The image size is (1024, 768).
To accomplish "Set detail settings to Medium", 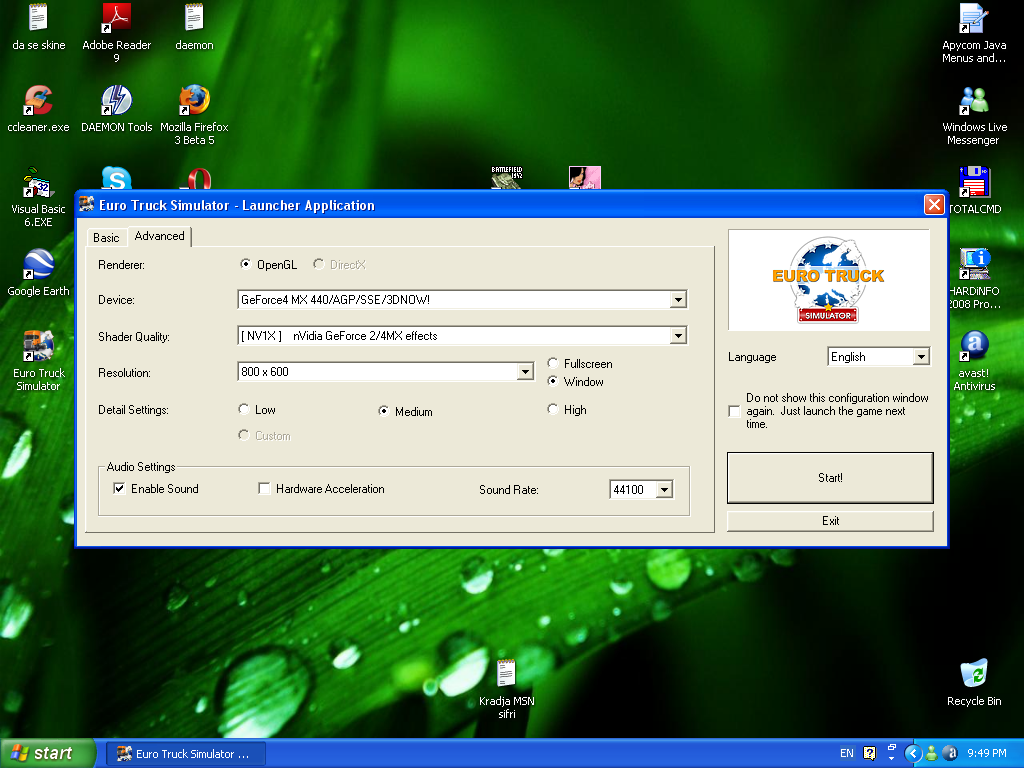I will [405, 411].
